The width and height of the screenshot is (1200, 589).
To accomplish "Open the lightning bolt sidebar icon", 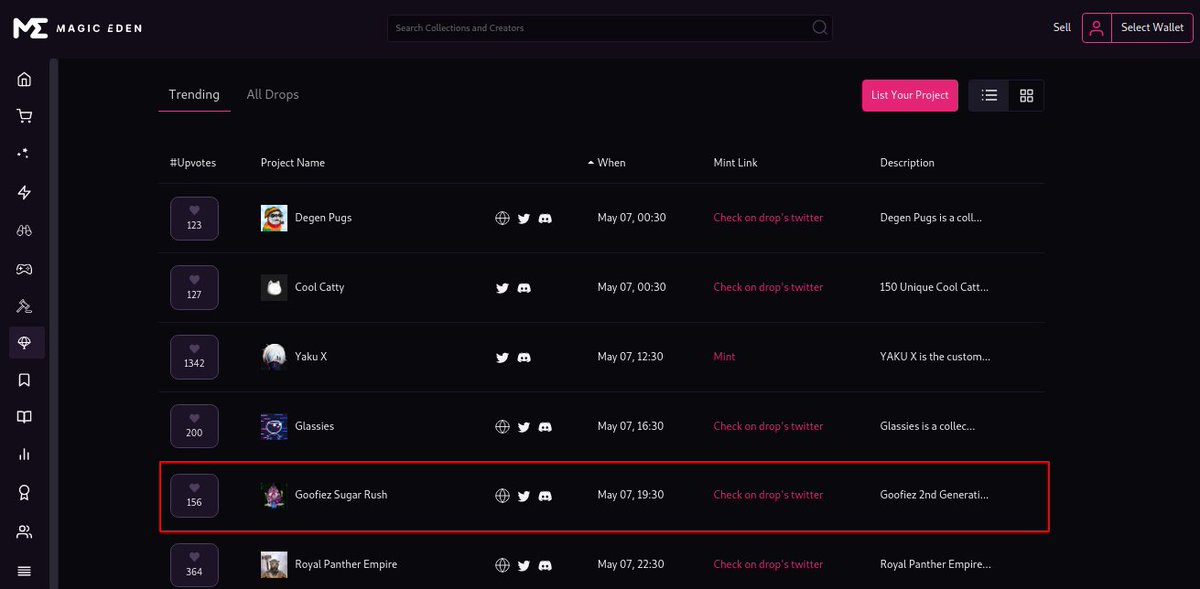I will click(24, 192).
